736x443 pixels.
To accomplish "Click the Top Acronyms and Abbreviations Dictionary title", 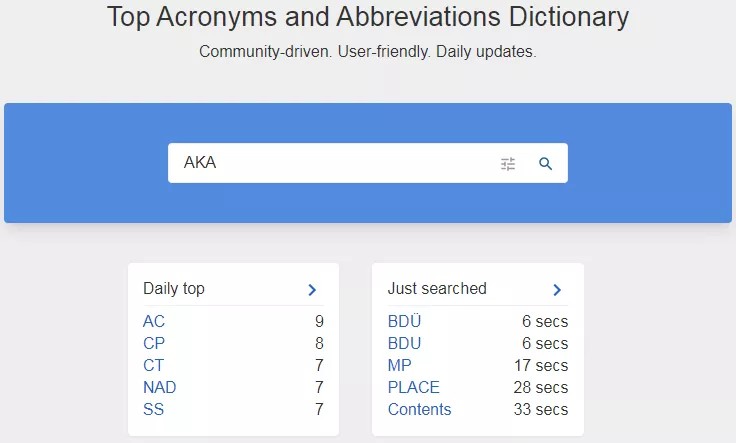I will coord(368,17).
